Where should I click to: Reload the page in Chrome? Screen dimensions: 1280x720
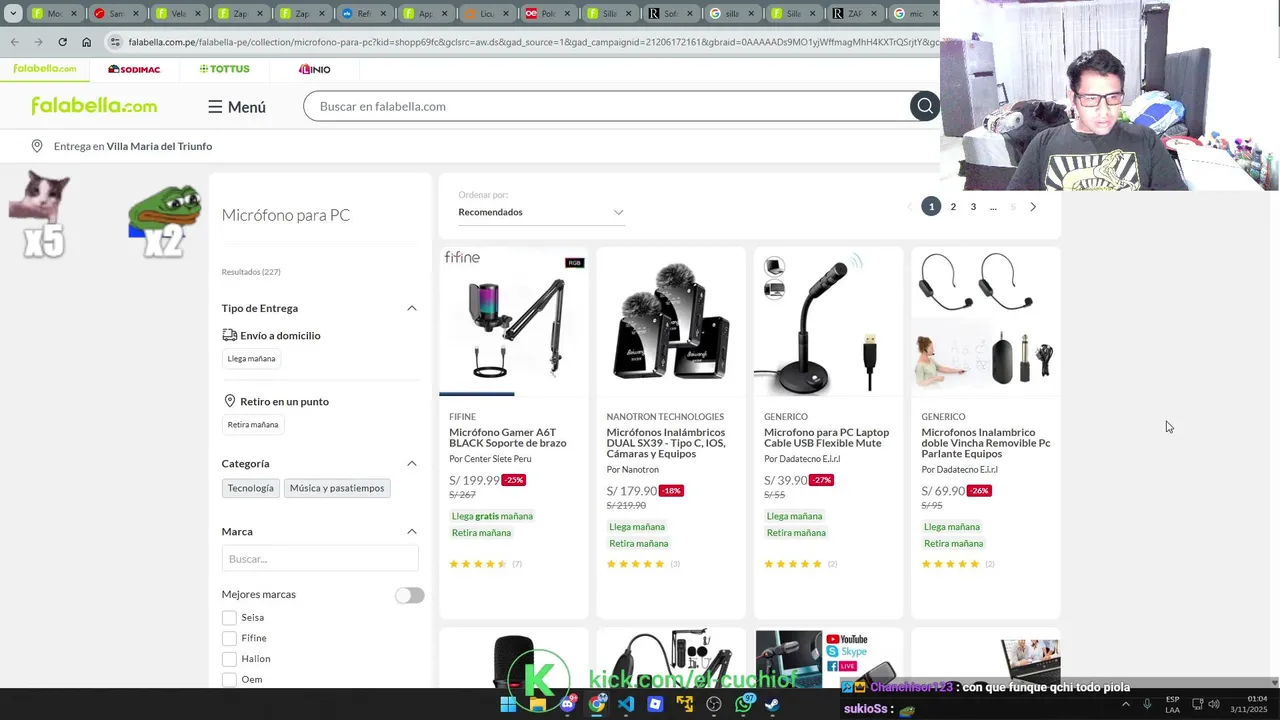coord(62,42)
